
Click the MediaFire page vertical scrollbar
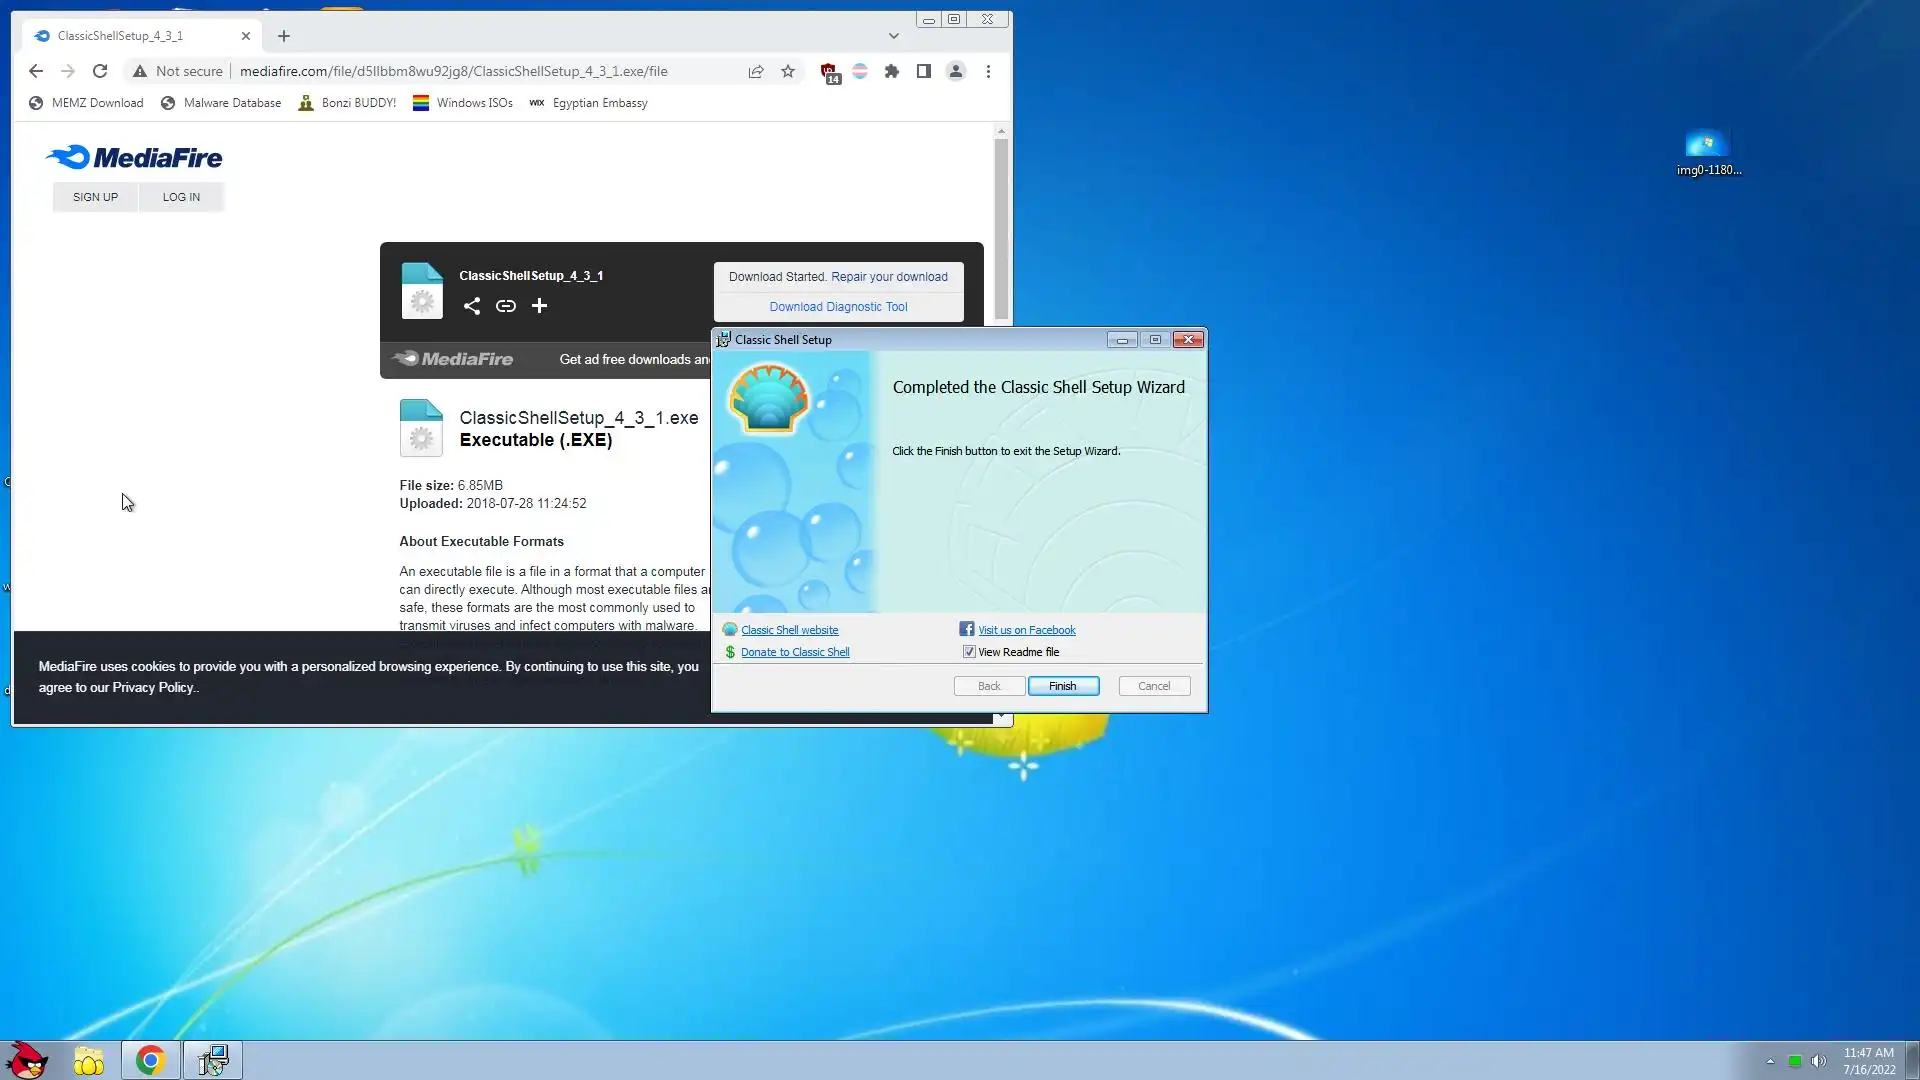[1001, 230]
